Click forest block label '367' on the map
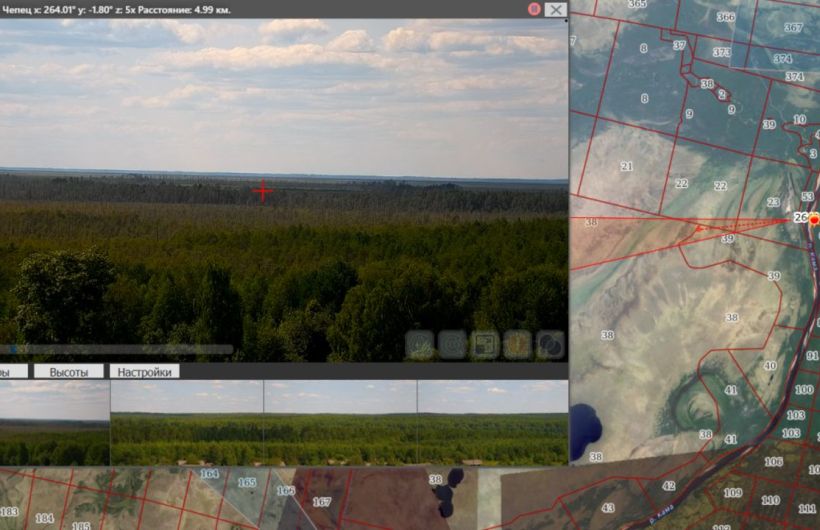This screenshot has height=530, width=820. [x=793, y=27]
